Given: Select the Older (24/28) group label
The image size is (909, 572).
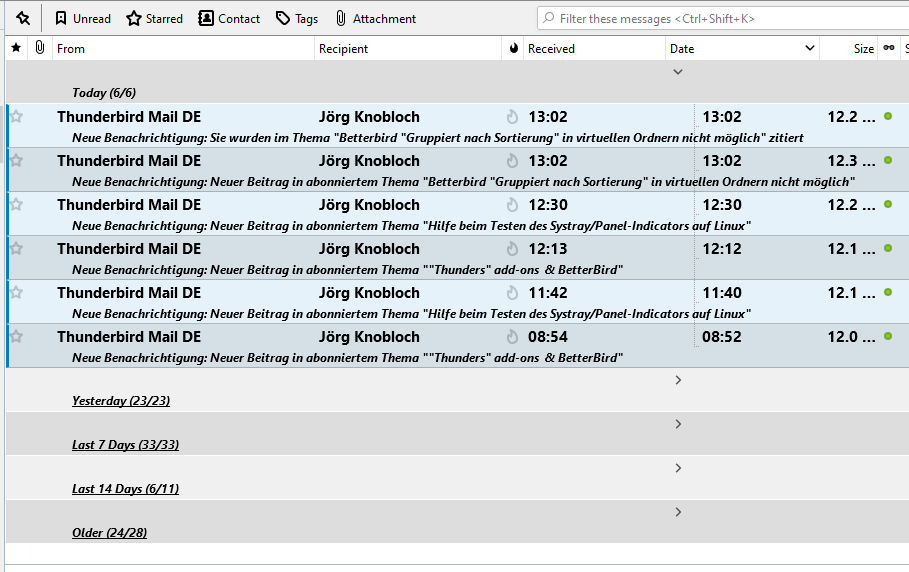Looking at the screenshot, I should [109, 533].
